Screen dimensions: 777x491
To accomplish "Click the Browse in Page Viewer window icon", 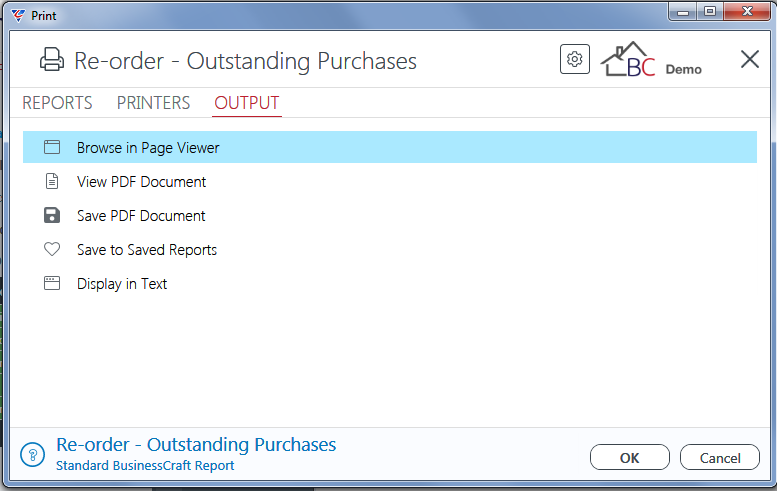I will [x=52, y=147].
